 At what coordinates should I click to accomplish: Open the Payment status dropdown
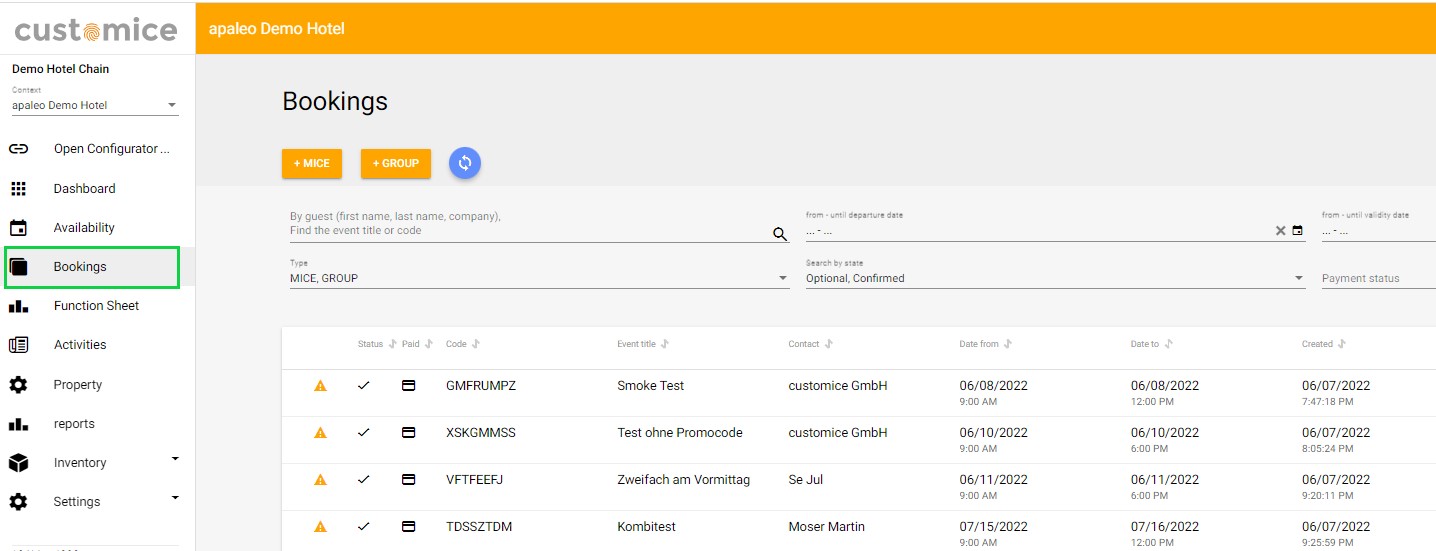pos(1378,278)
